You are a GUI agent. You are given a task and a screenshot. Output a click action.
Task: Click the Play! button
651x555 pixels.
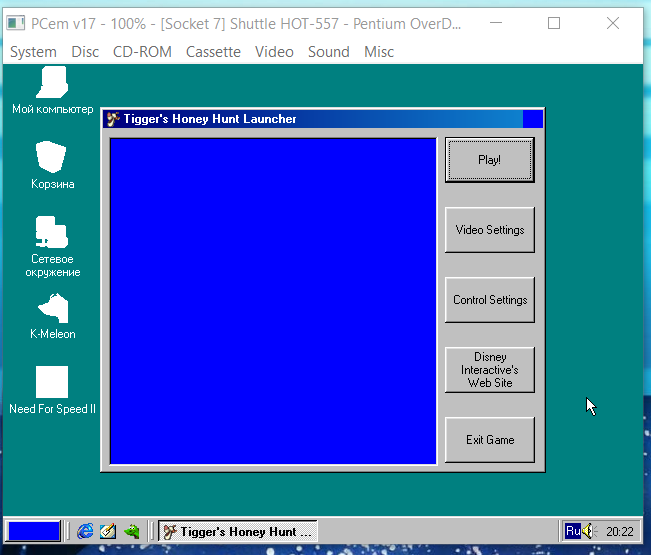[489, 160]
